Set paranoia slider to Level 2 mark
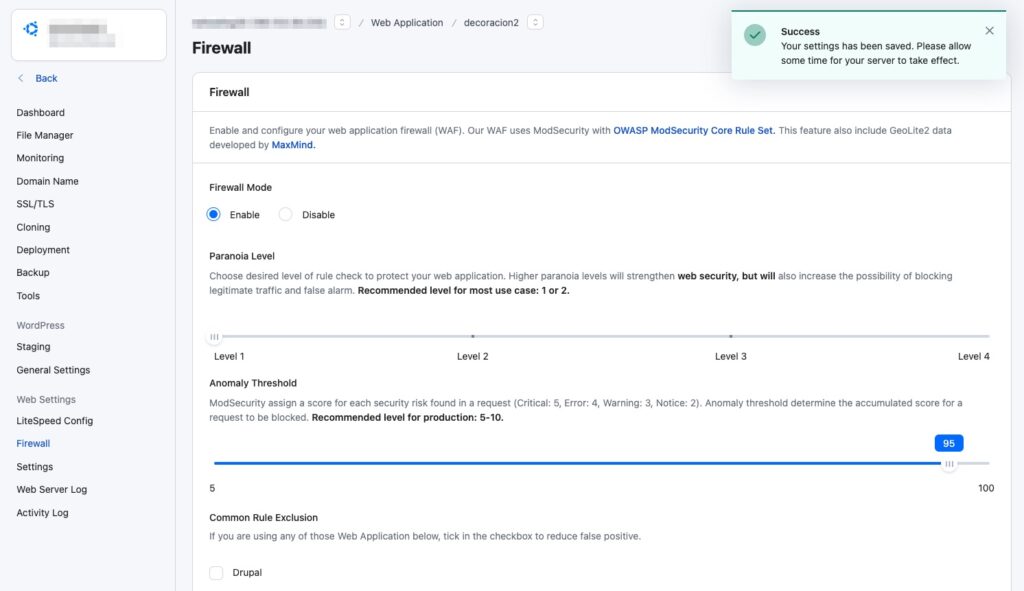This screenshot has width=1024, height=591. pos(473,336)
